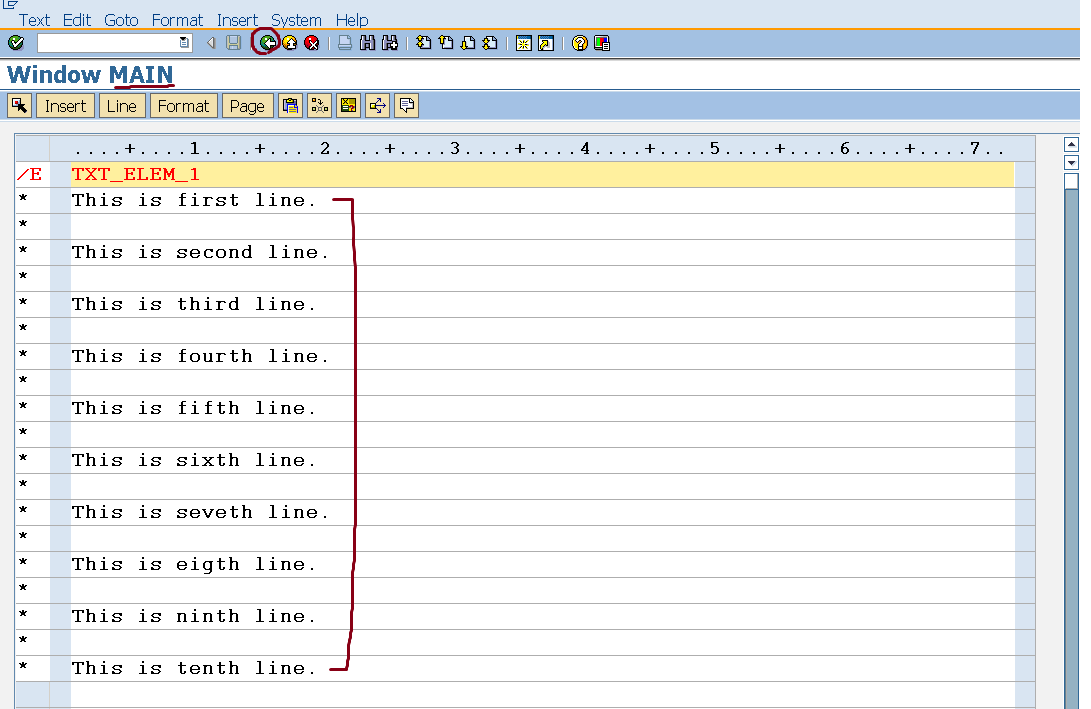The height and width of the screenshot is (709, 1091).
Task: Open the command field history dropdown
Action: tap(184, 43)
